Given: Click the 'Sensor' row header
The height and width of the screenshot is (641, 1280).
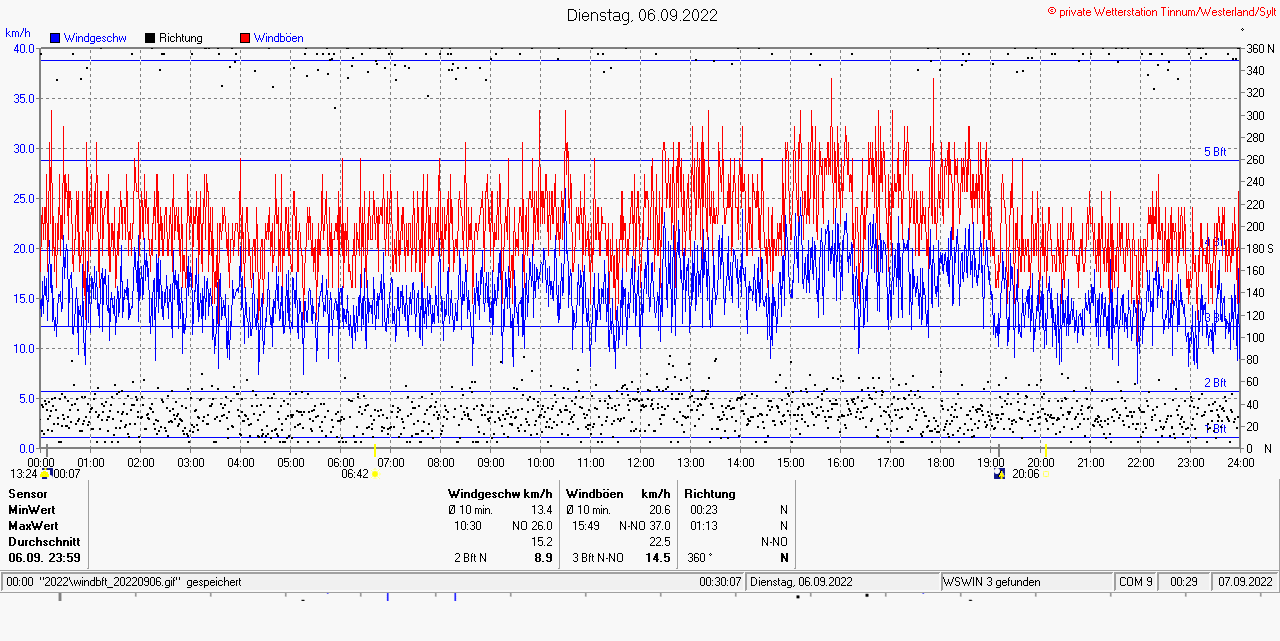Looking at the screenshot, I should (28, 494).
